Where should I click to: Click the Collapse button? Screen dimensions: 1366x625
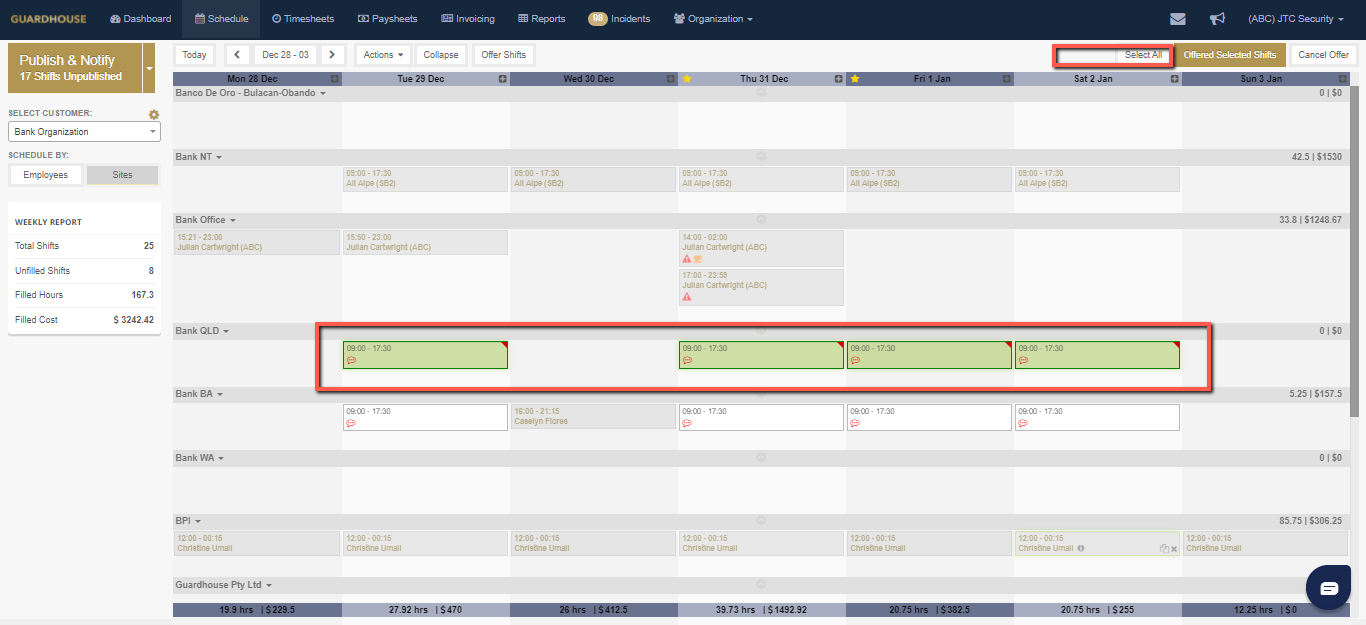[441, 55]
